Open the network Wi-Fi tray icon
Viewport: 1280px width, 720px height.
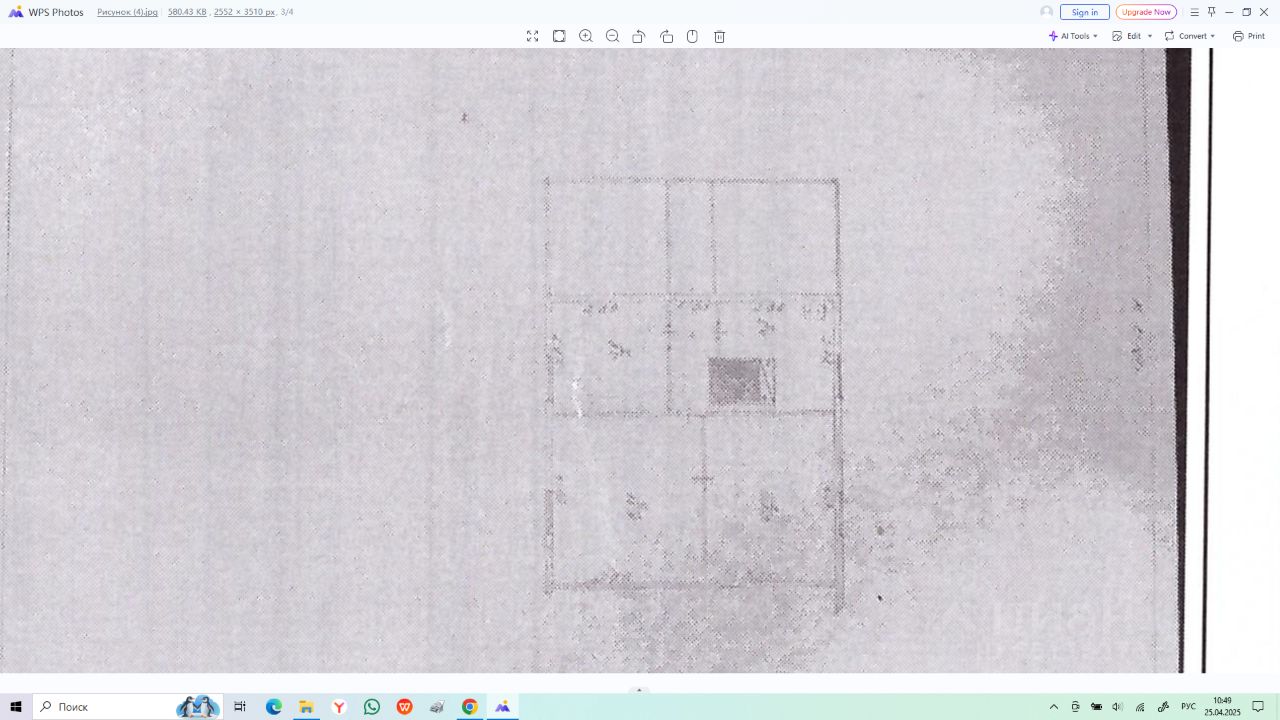click(1140, 707)
